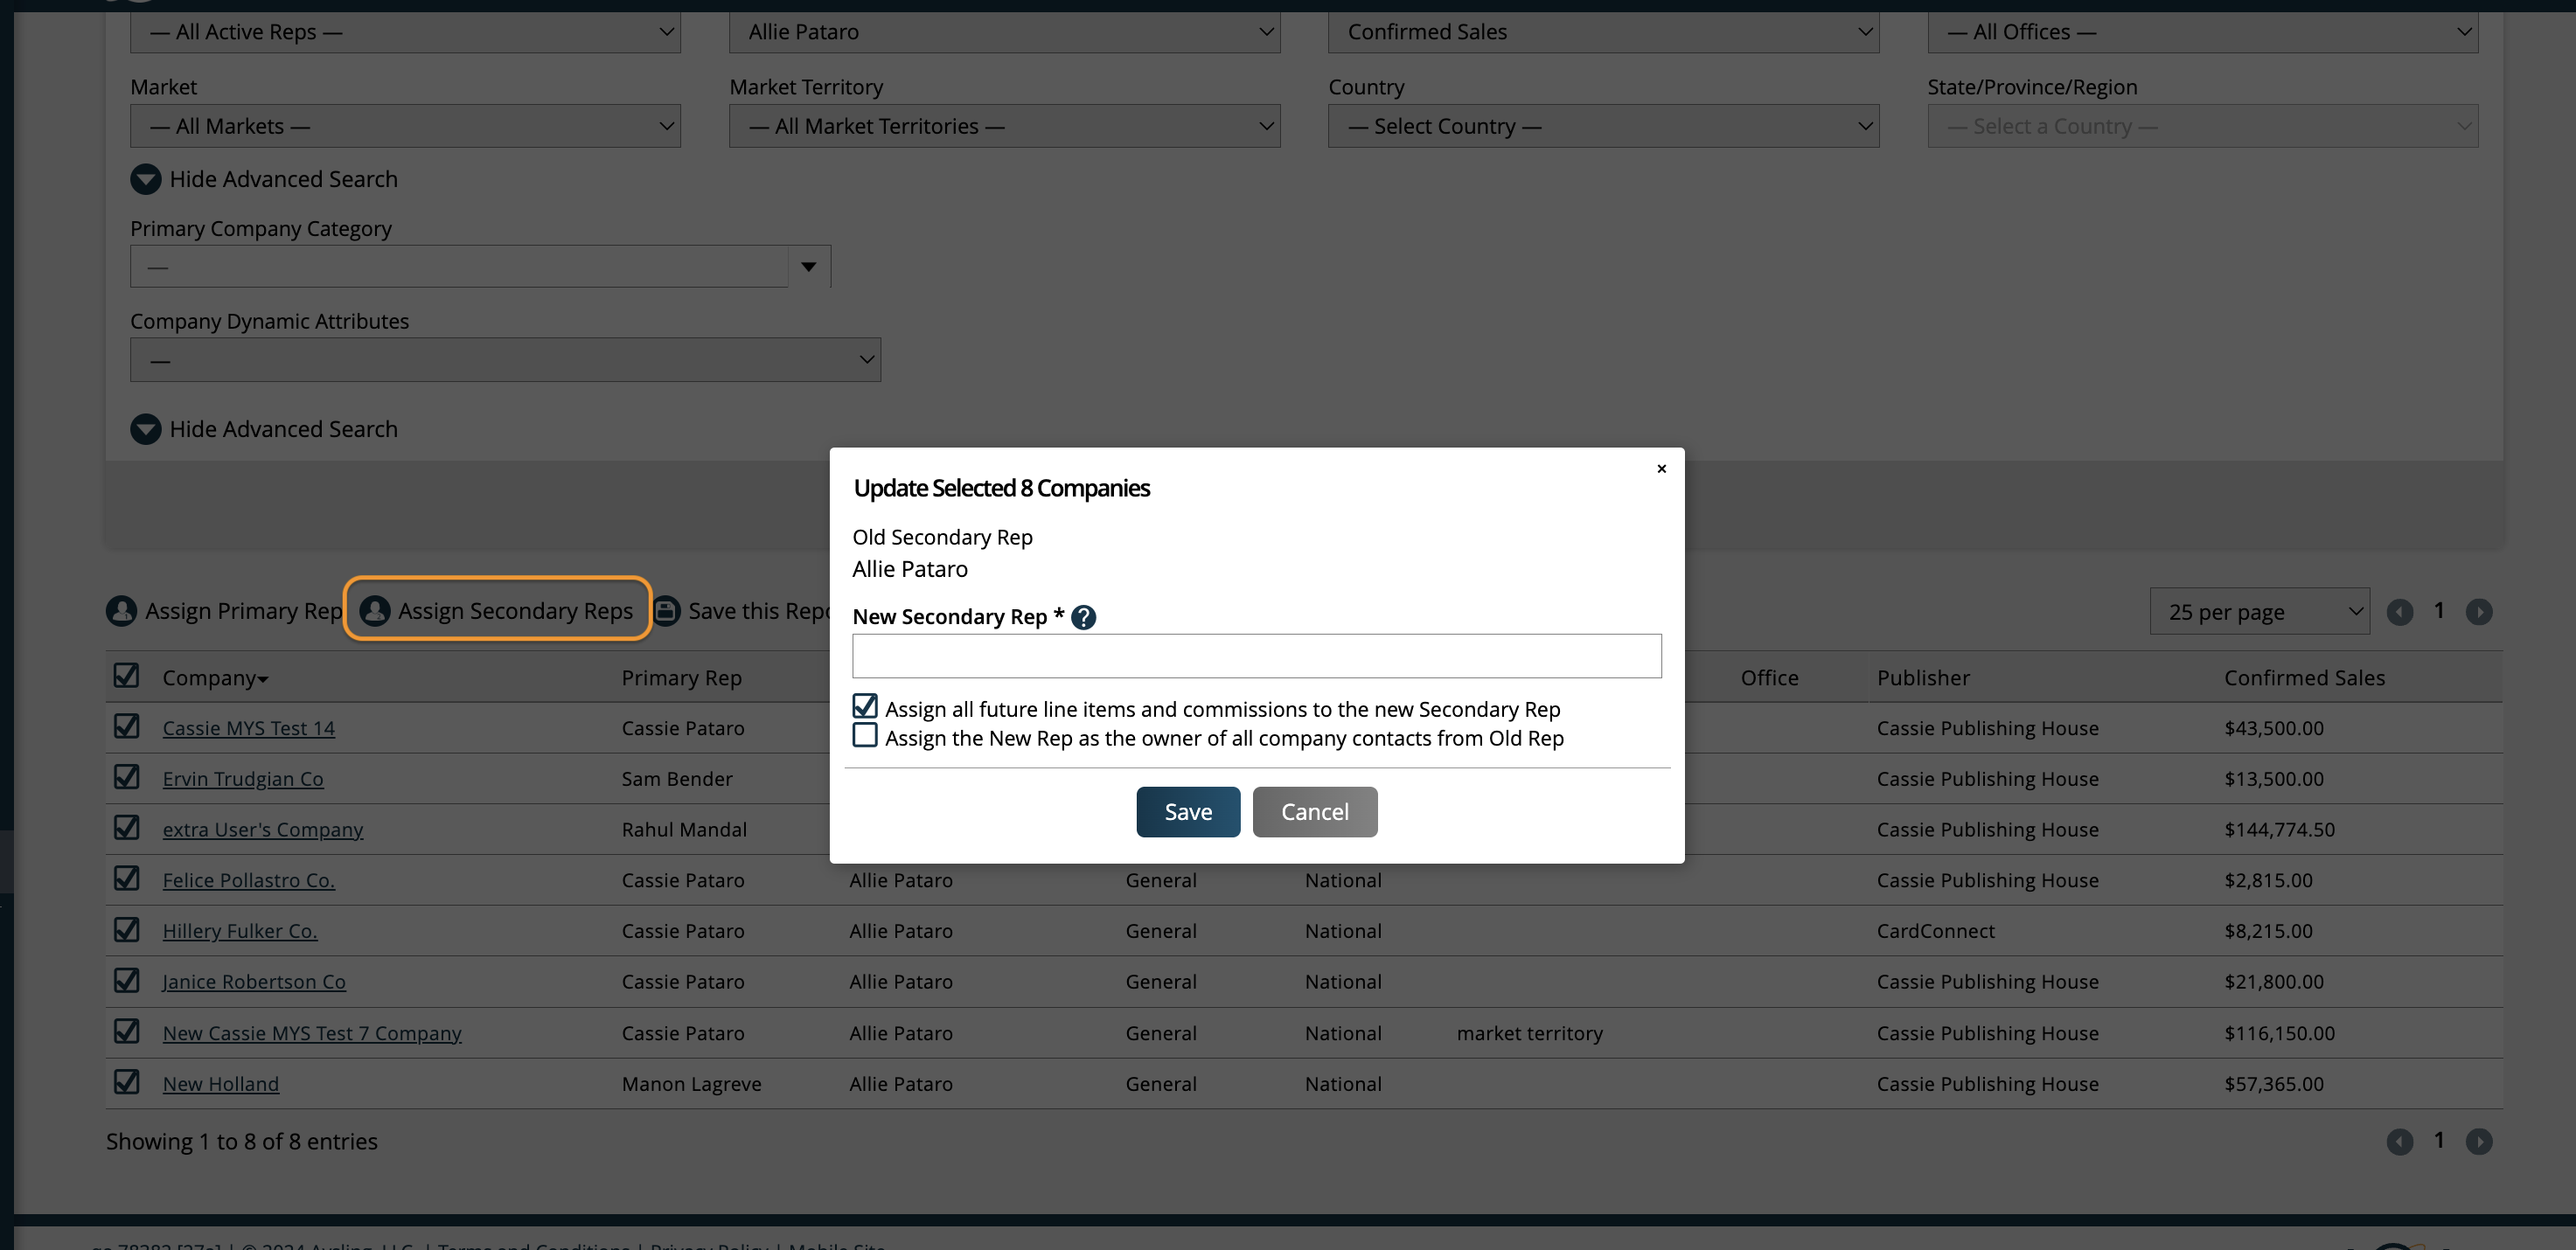The width and height of the screenshot is (2576, 1250).
Task: Sort by Confirmed Sales column header
Action: (x=2303, y=678)
